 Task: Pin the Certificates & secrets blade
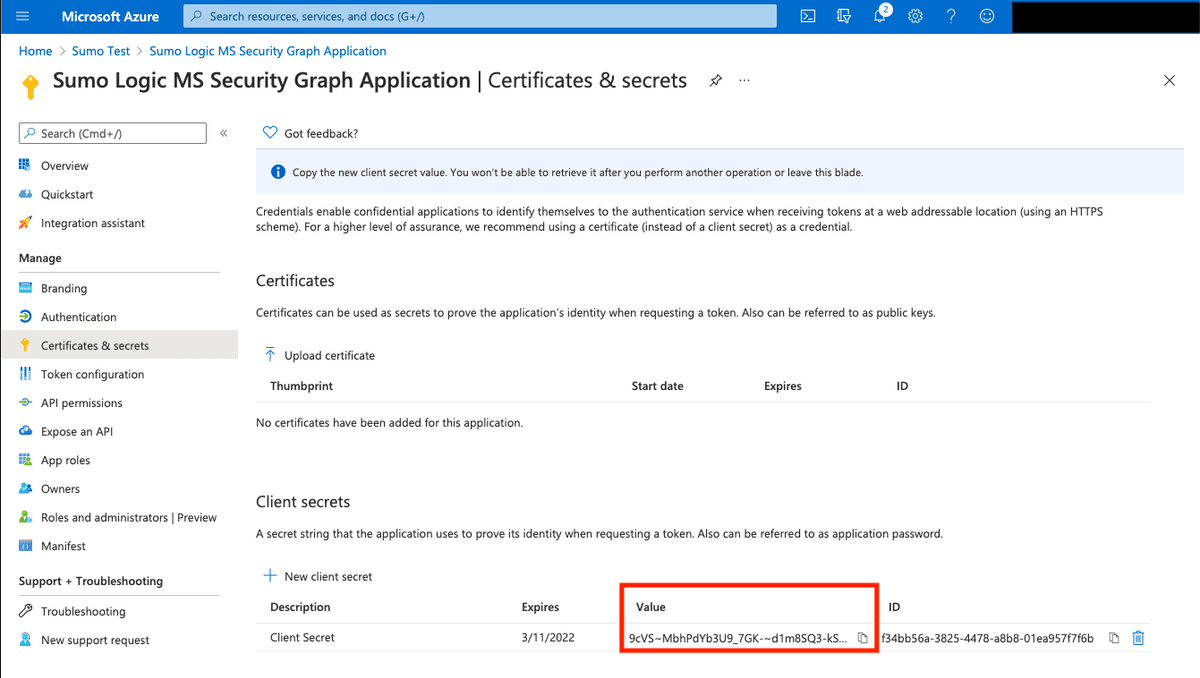click(715, 81)
